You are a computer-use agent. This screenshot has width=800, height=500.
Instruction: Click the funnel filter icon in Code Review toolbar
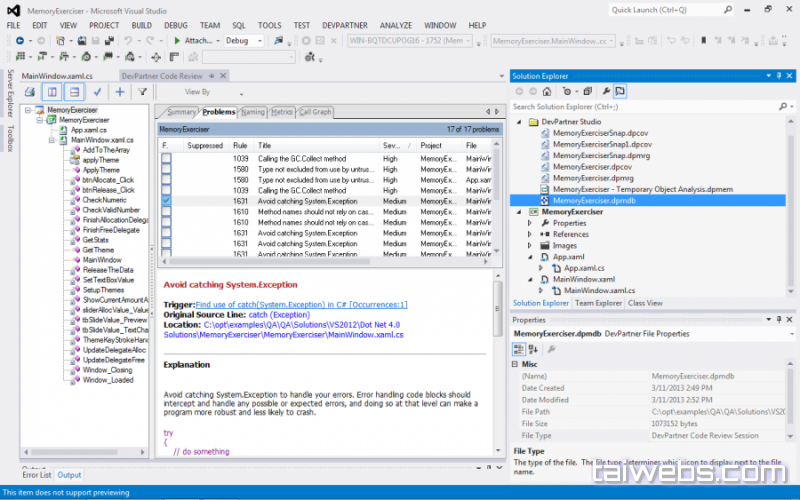pos(143,91)
